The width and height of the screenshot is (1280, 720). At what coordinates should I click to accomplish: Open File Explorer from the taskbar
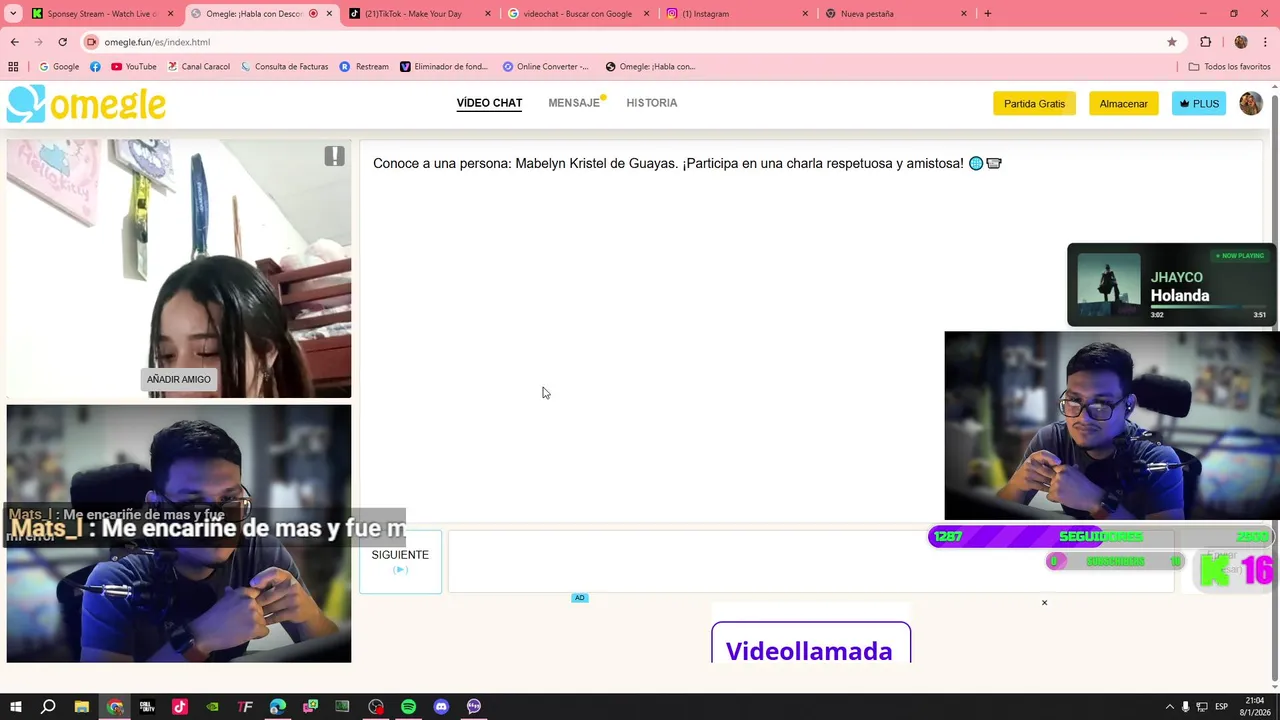pos(82,707)
